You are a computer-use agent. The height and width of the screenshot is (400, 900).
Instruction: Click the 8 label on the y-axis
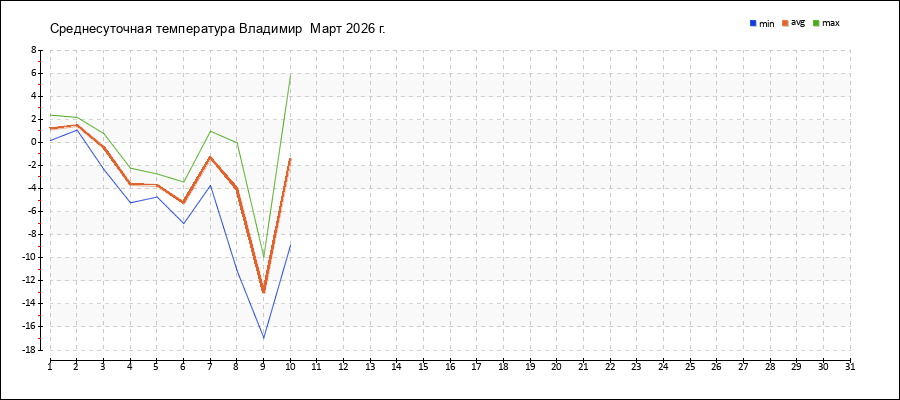tap(33, 50)
